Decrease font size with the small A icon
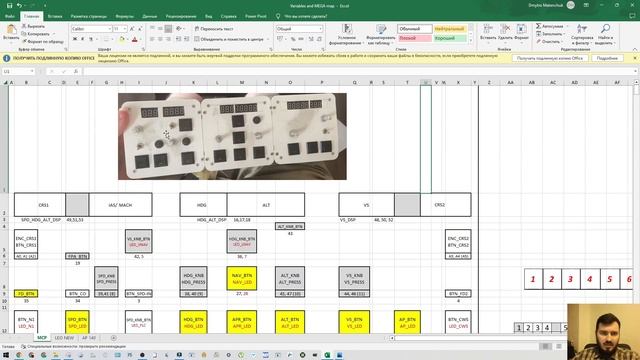 click(140, 29)
